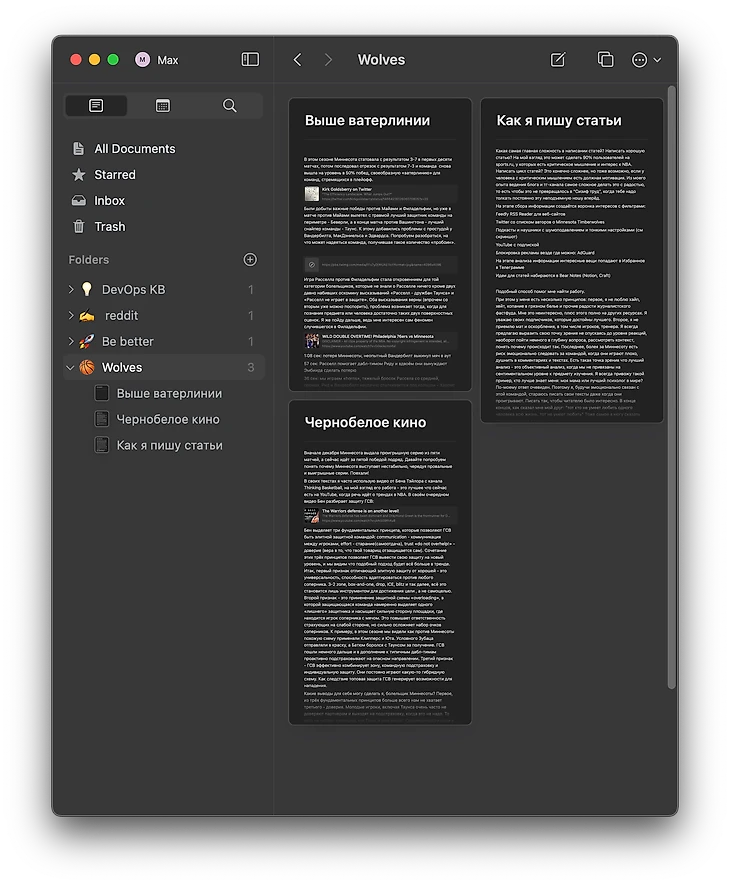Select the Wolves folder
The image size is (730, 885).
pyautogui.click(x=164, y=367)
